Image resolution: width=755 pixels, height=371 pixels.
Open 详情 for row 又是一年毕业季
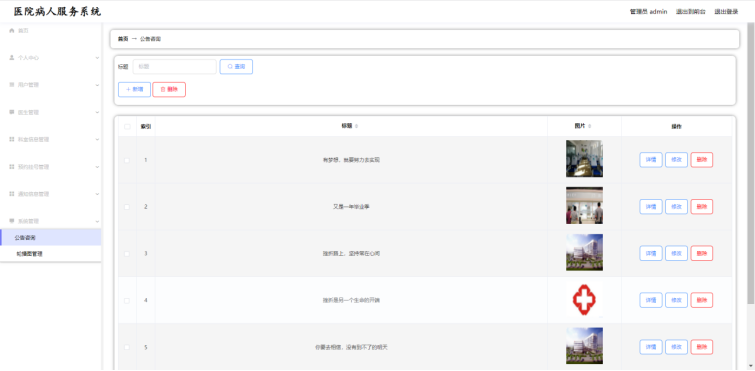(x=651, y=206)
